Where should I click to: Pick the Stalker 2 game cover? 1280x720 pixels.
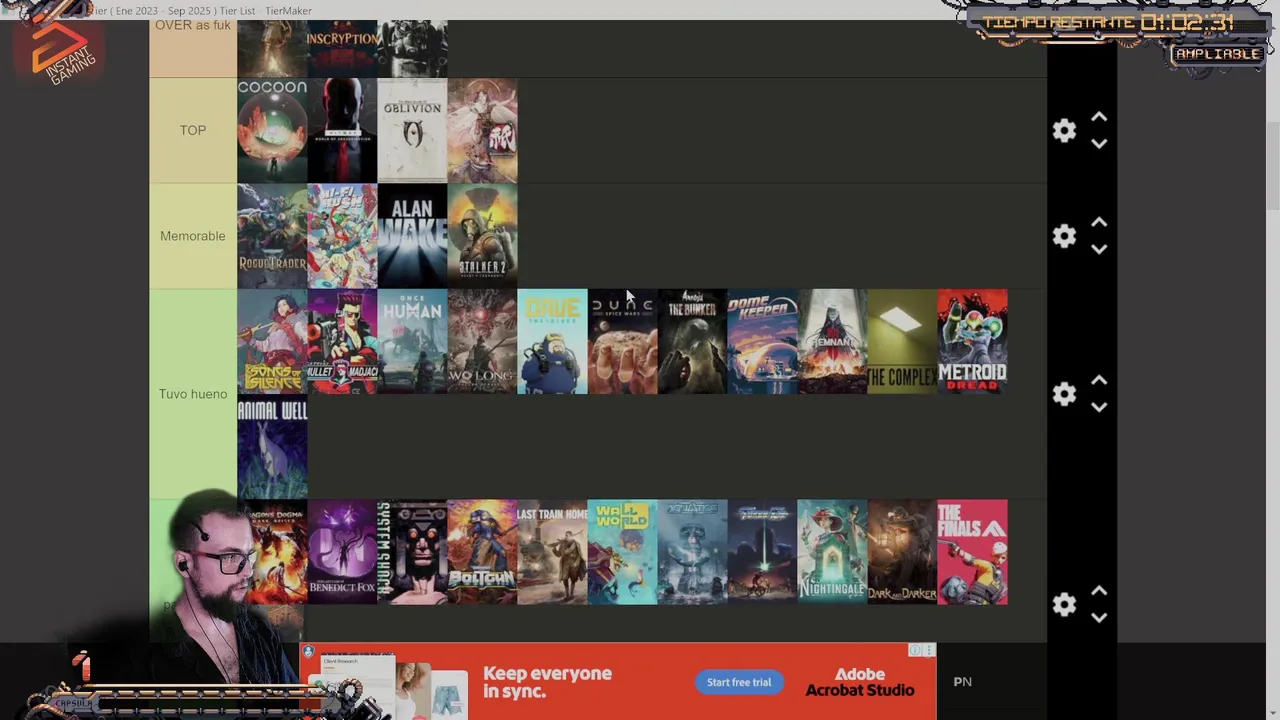[x=482, y=236]
